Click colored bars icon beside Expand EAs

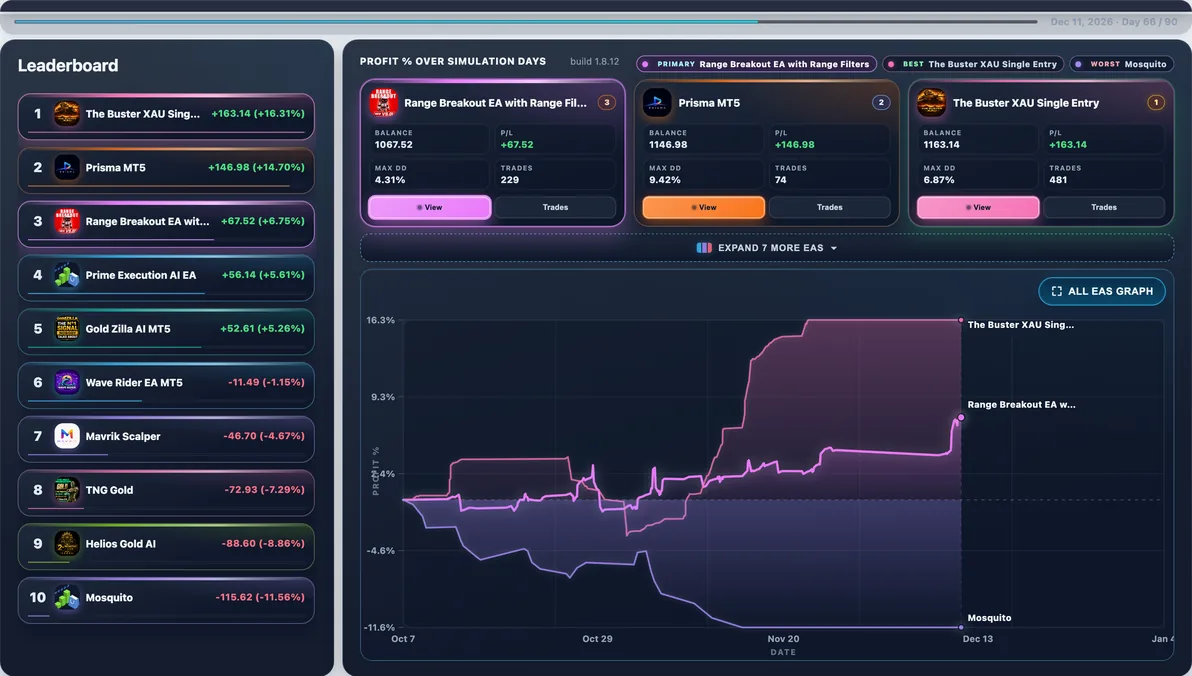[704, 248]
